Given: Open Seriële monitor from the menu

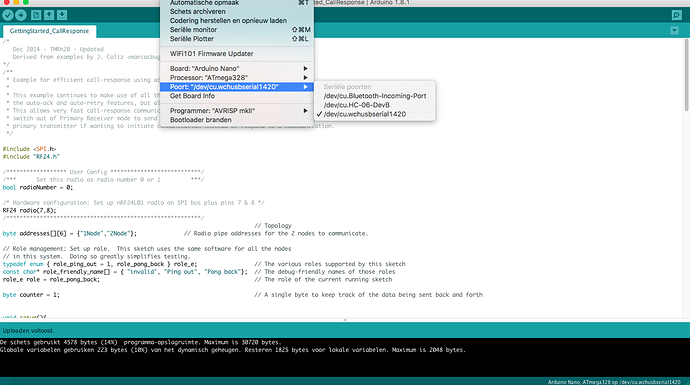Looking at the screenshot, I should click(237, 29).
